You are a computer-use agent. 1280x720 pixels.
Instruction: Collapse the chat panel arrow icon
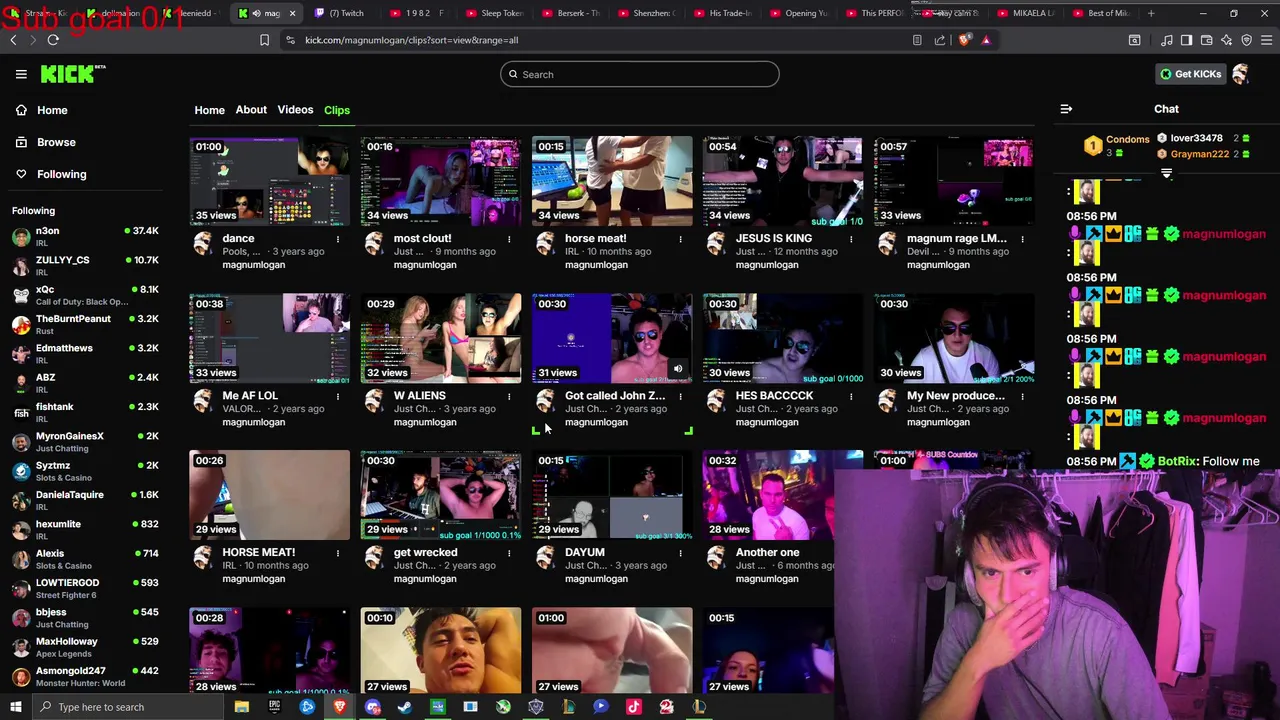coord(1066,109)
